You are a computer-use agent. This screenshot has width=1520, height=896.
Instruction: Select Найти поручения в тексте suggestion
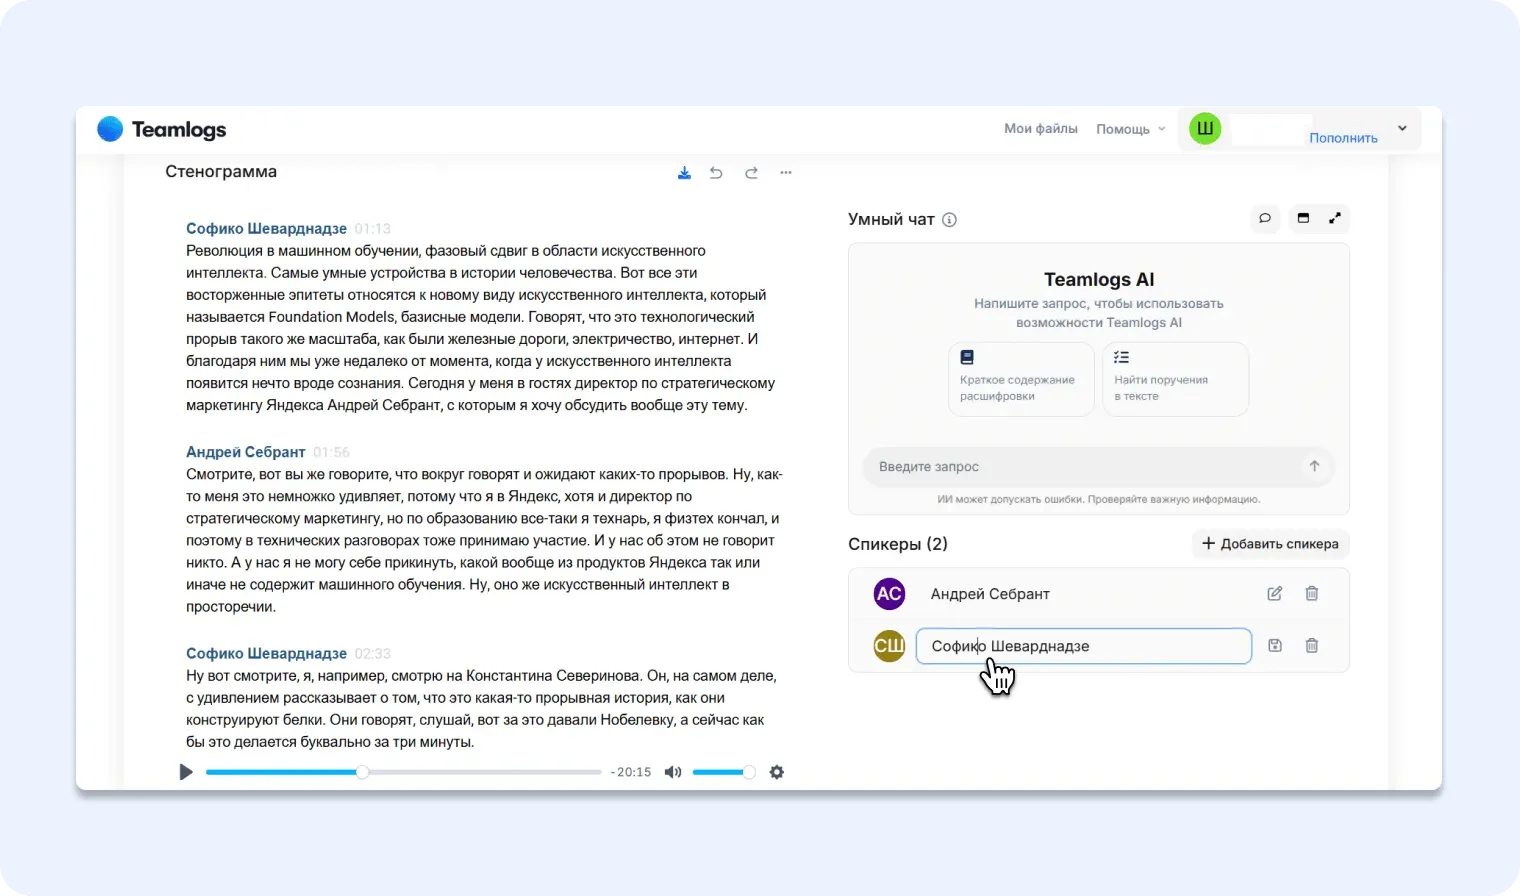[x=1175, y=379]
